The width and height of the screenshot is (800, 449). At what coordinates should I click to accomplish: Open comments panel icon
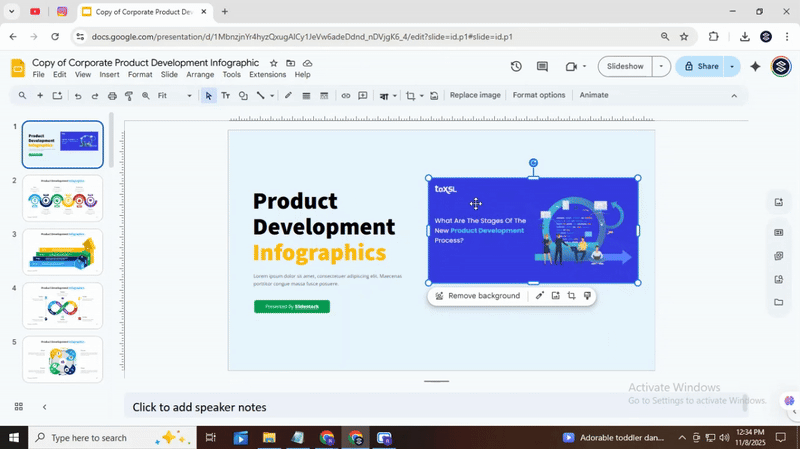(x=542, y=67)
